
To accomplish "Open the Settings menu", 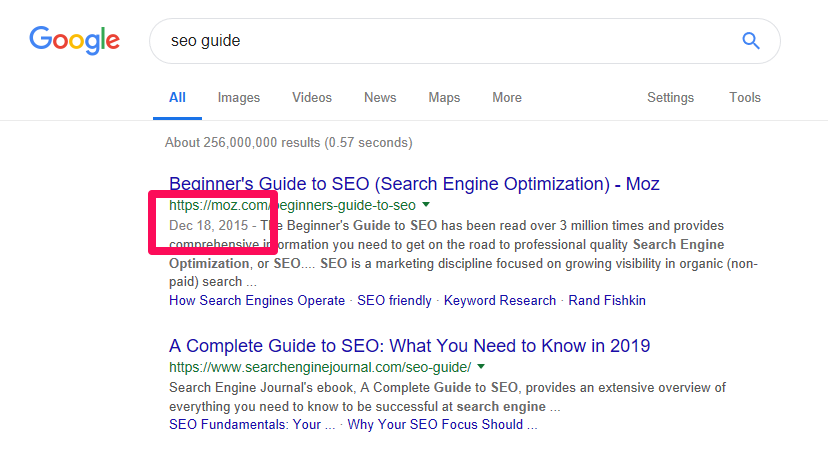I will pos(671,98).
